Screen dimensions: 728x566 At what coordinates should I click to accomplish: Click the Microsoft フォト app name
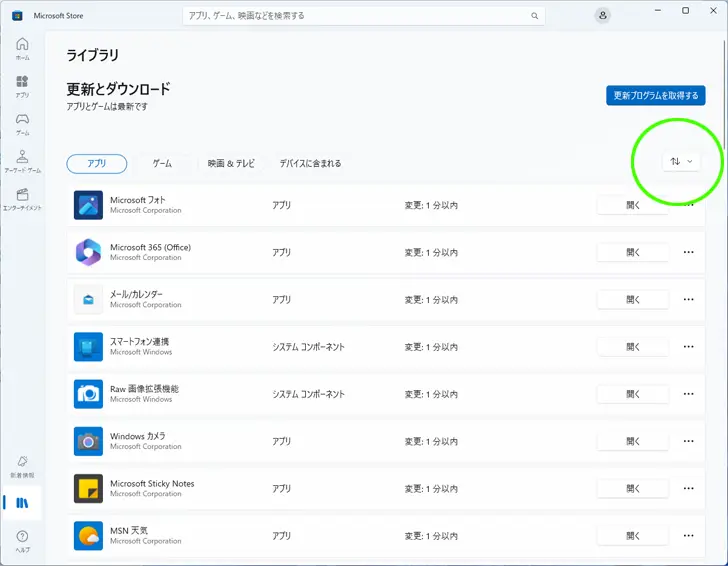click(137, 200)
